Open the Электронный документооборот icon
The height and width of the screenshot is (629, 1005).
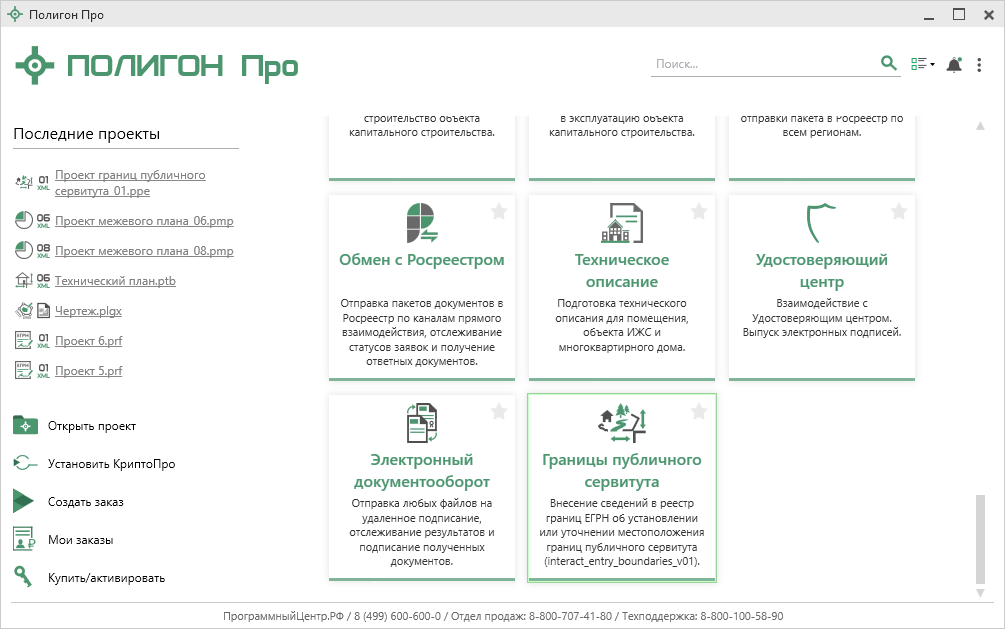coord(421,423)
